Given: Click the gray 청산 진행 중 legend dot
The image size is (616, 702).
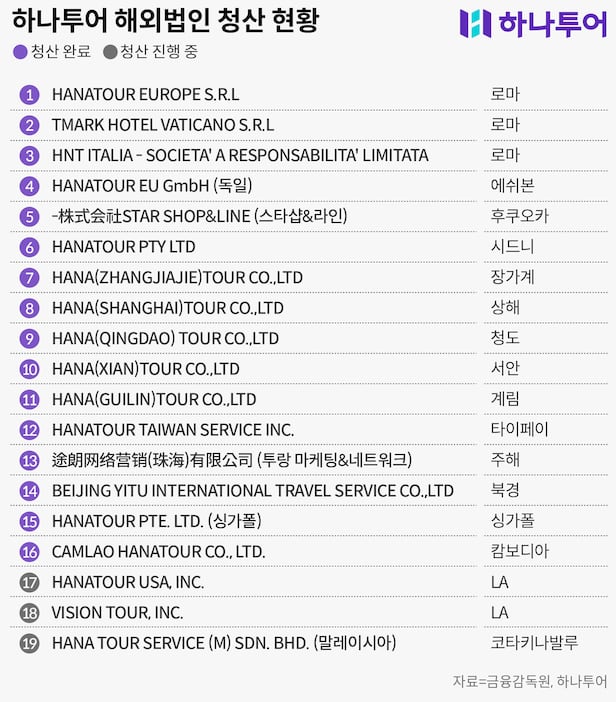Looking at the screenshot, I should [110, 52].
